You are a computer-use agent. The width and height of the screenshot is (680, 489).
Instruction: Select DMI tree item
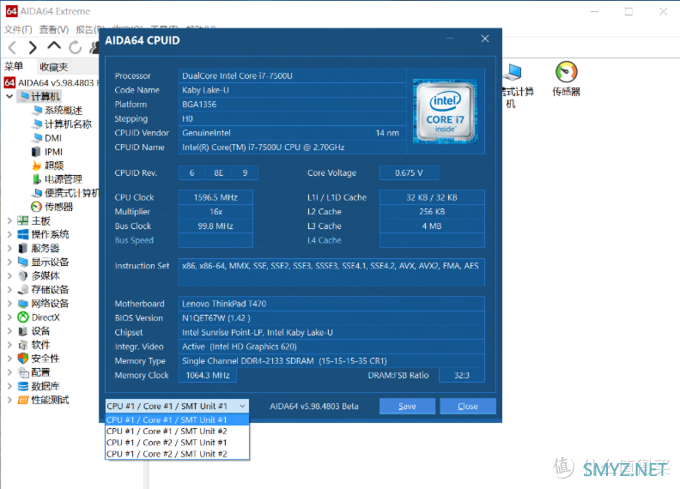click(53, 138)
